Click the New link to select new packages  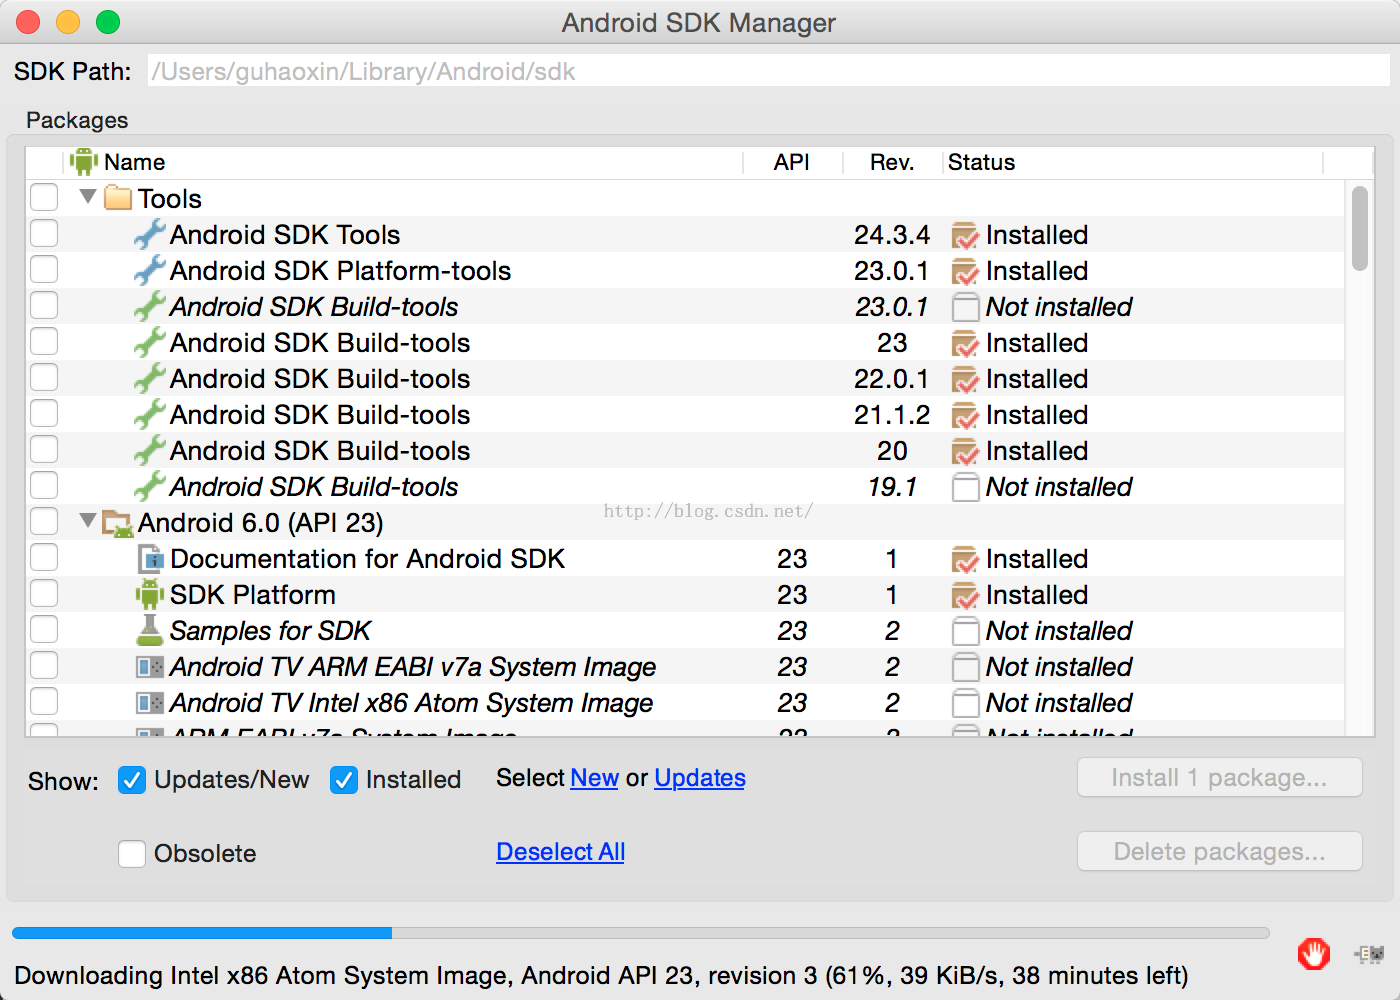pos(594,778)
